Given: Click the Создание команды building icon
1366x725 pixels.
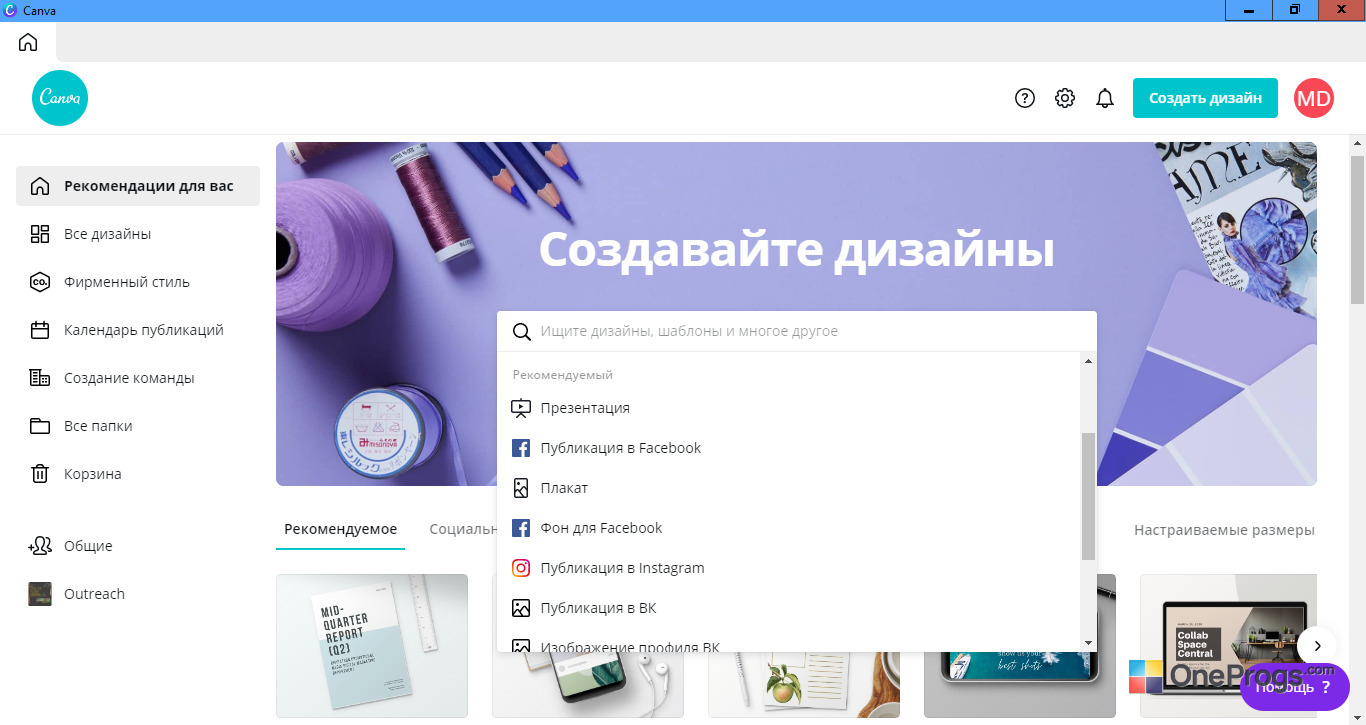Looking at the screenshot, I should (40, 378).
